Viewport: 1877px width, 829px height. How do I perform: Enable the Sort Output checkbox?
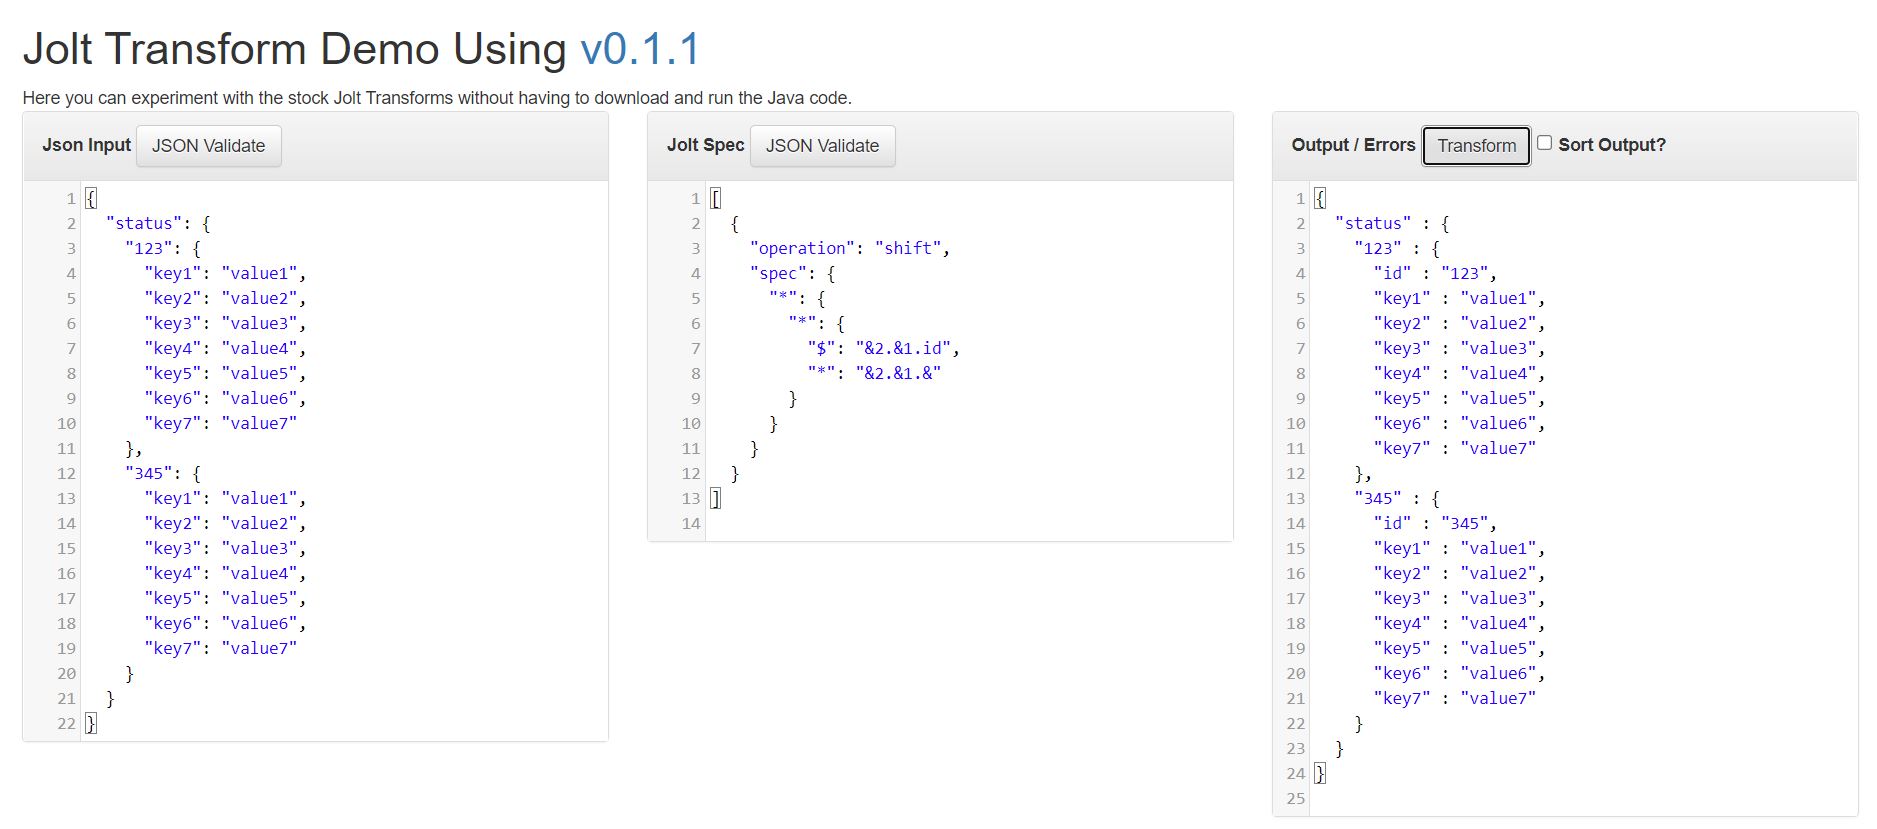click(x=1544, y=143)
